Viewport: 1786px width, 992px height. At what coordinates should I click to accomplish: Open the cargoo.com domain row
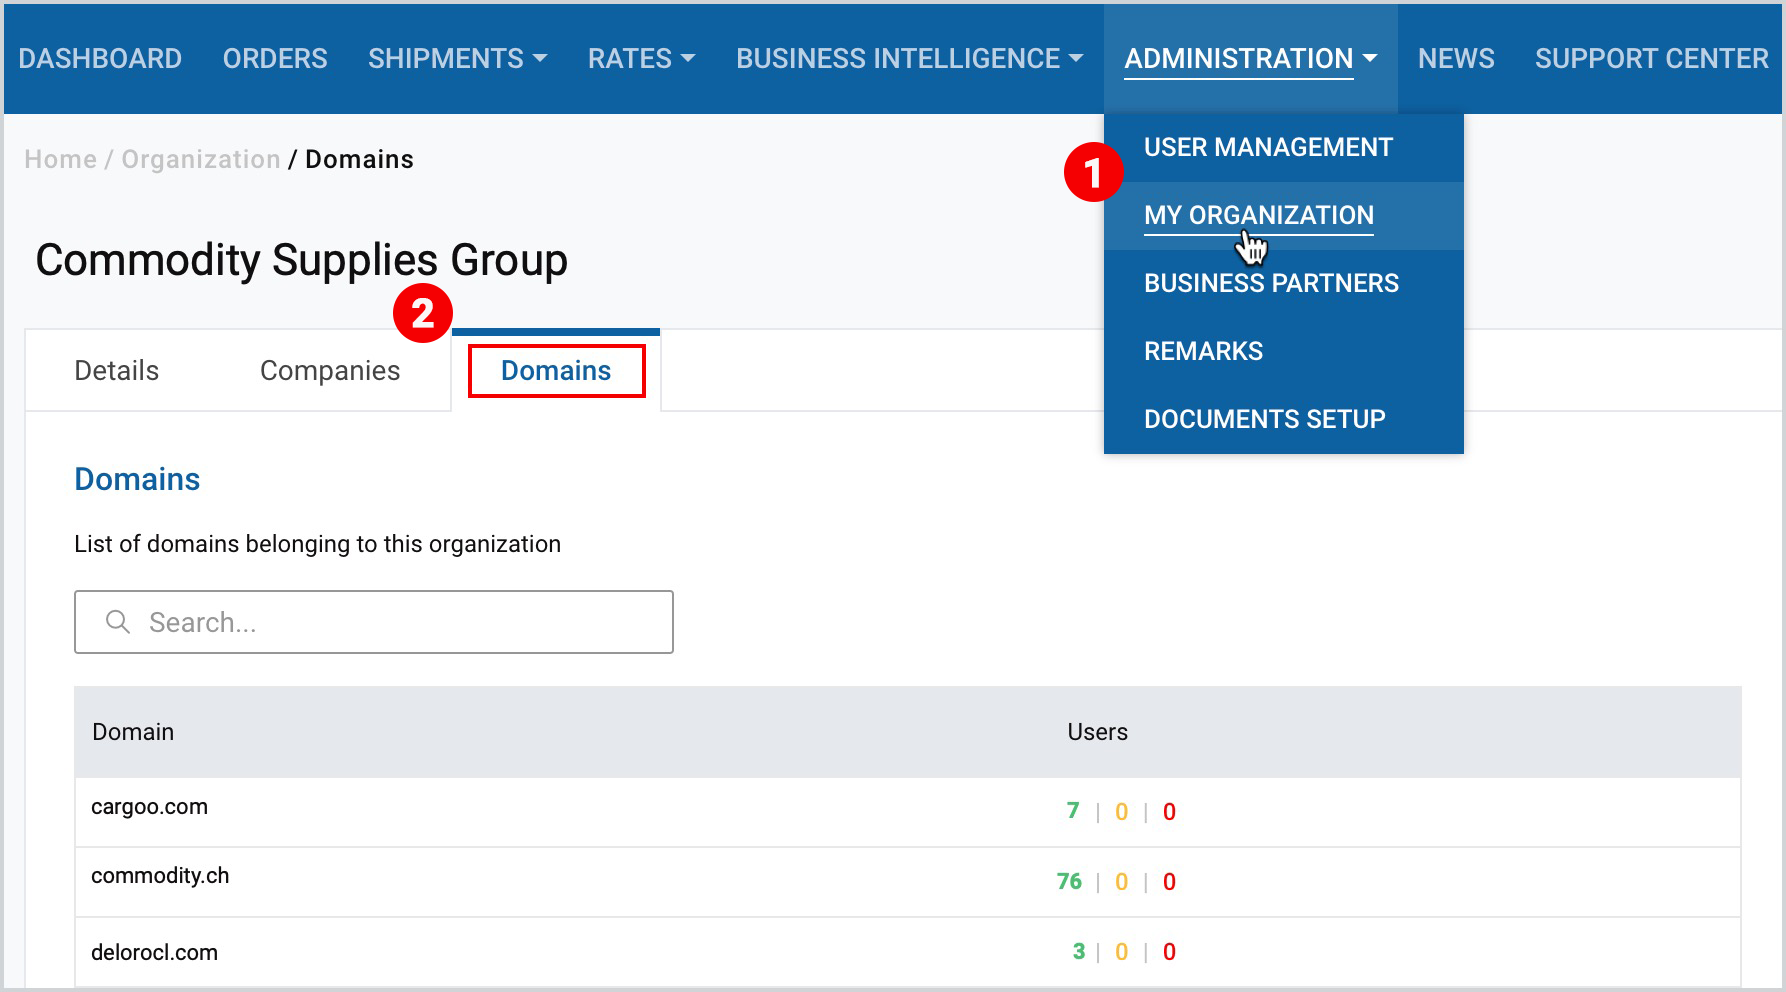tap(907, 812)
